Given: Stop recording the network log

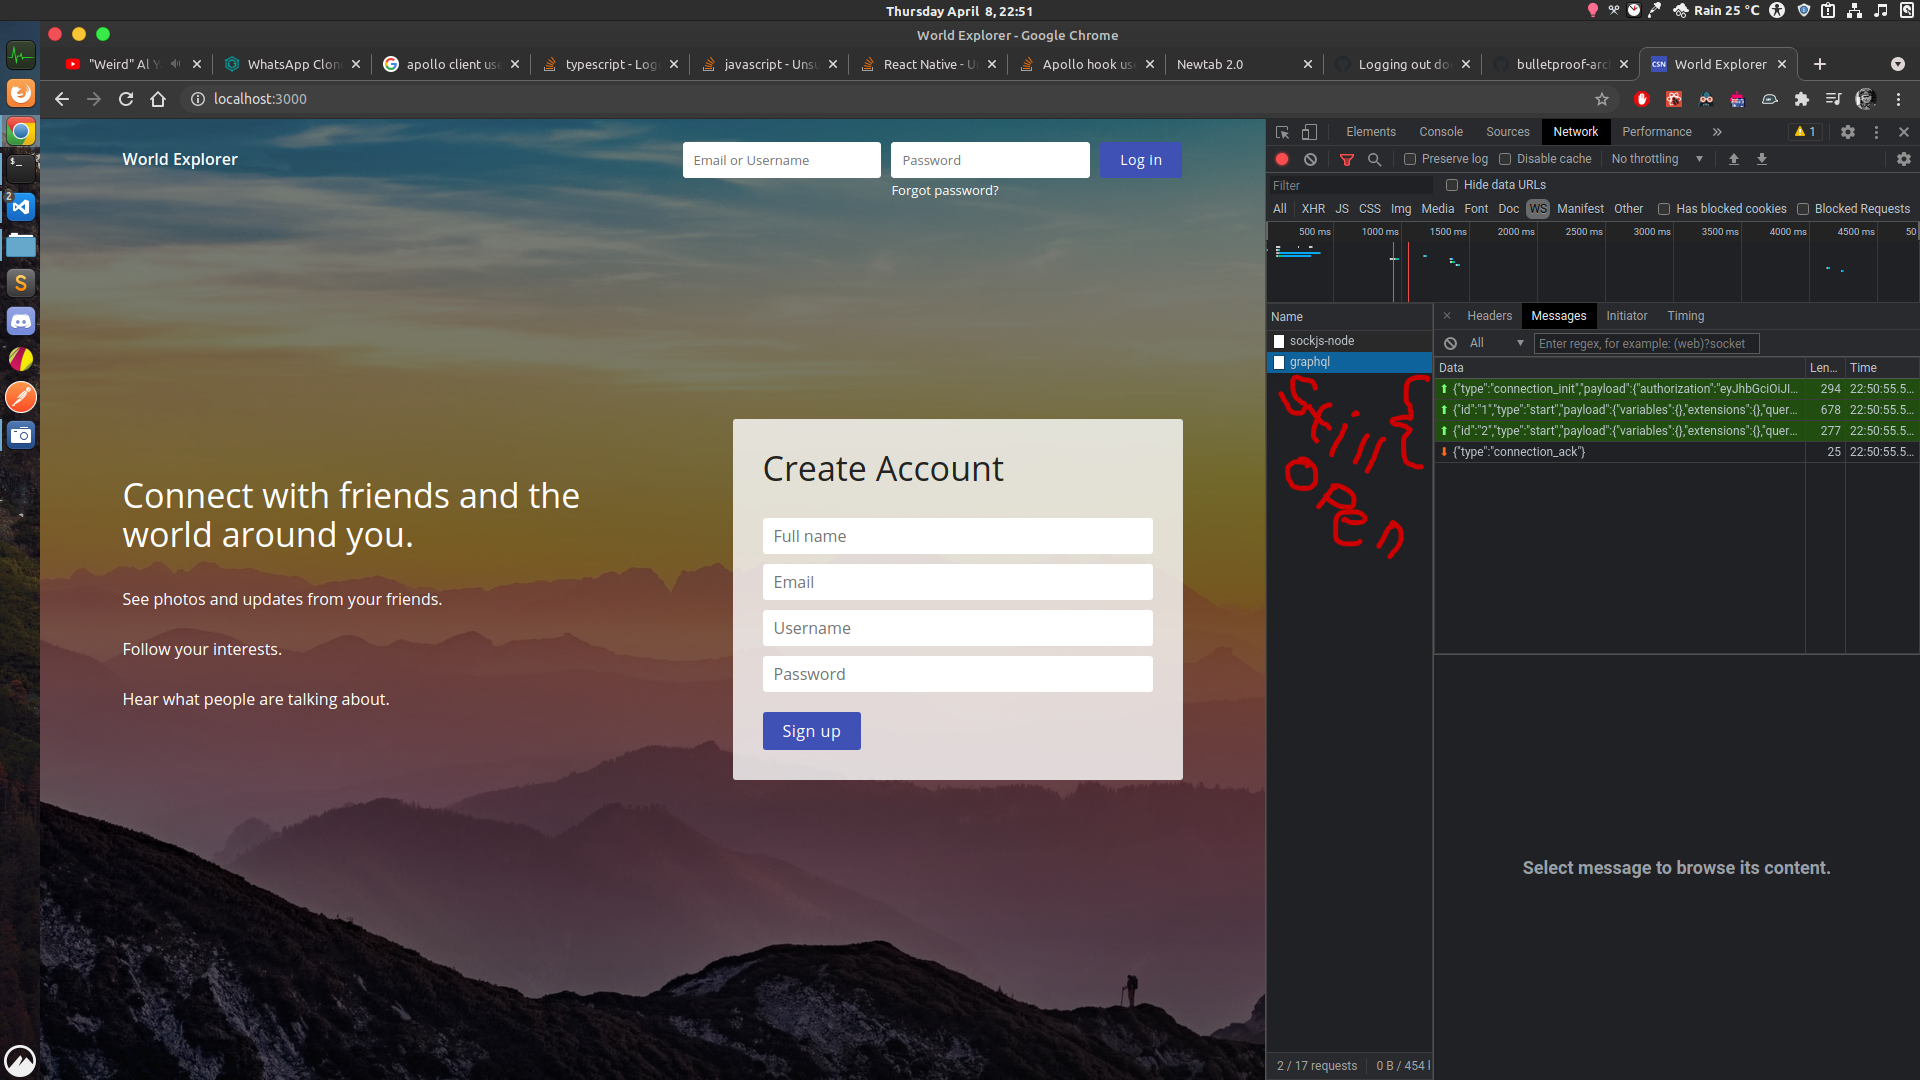Looking at the screenshot, I should pyautogui.click(x=1281, y=159).
